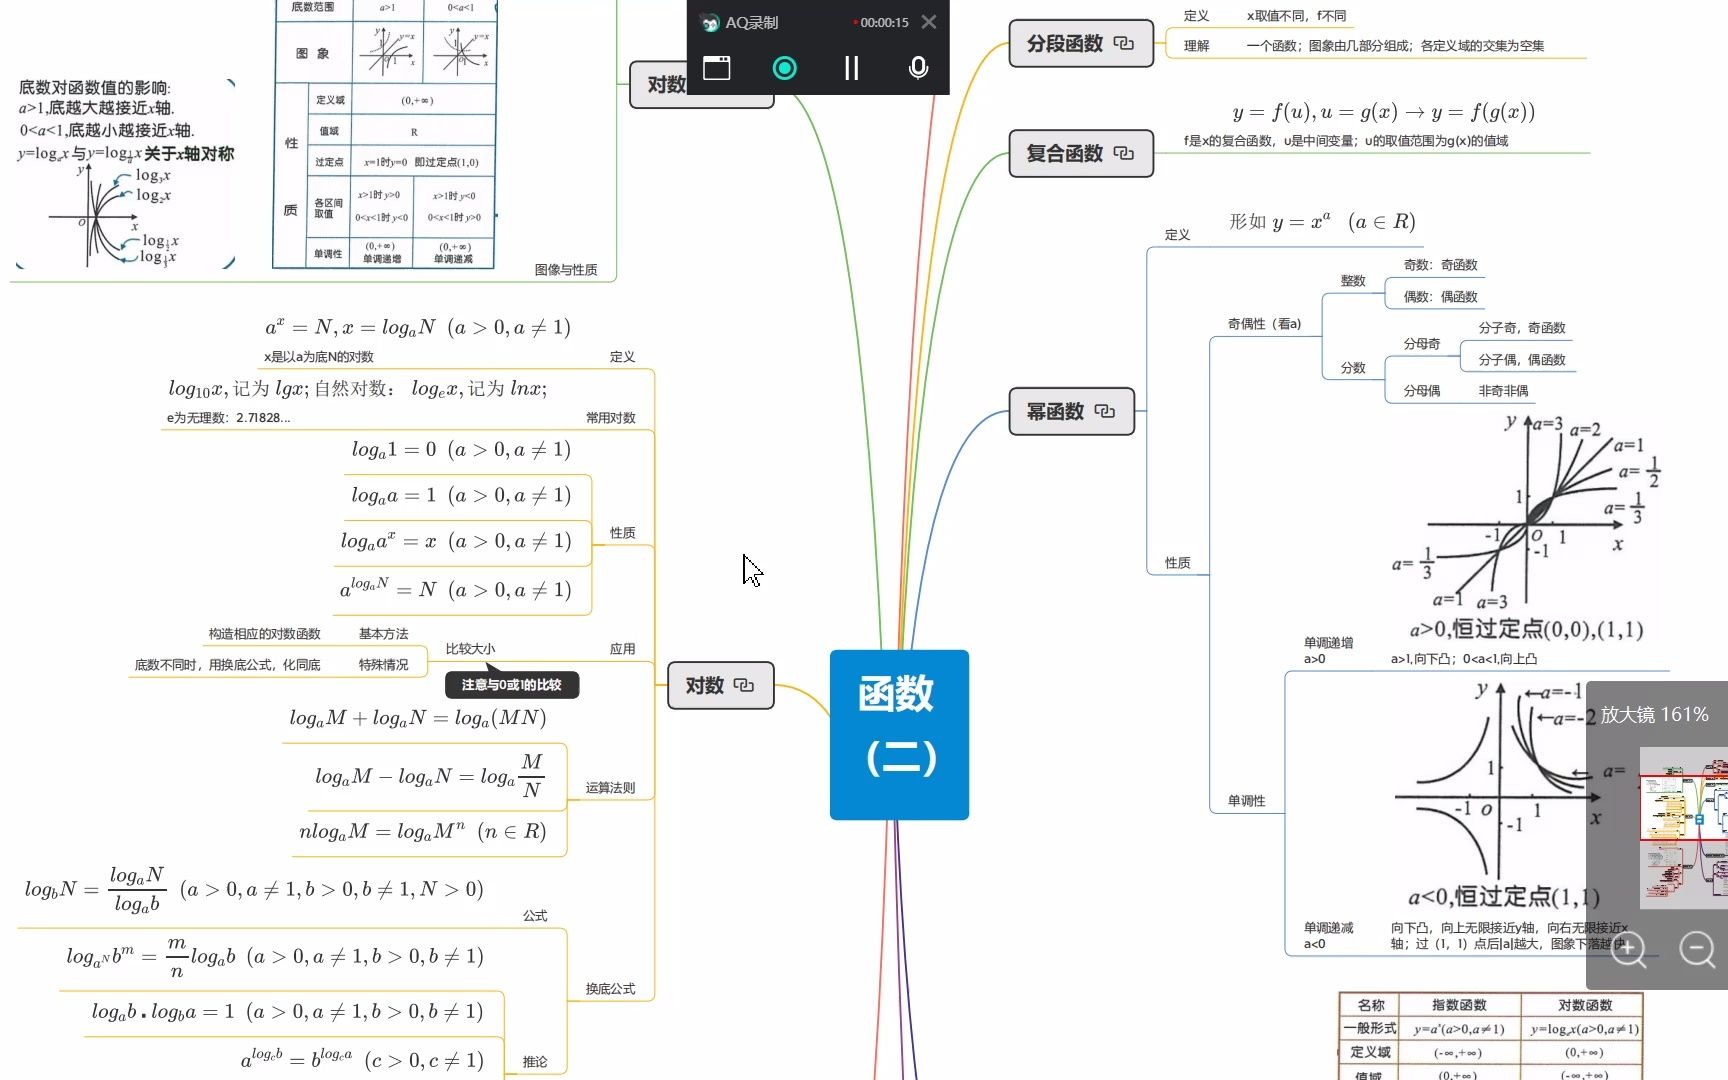
Task: Click the 性质 branch of 幂函数
Action: click(1177, 563)
